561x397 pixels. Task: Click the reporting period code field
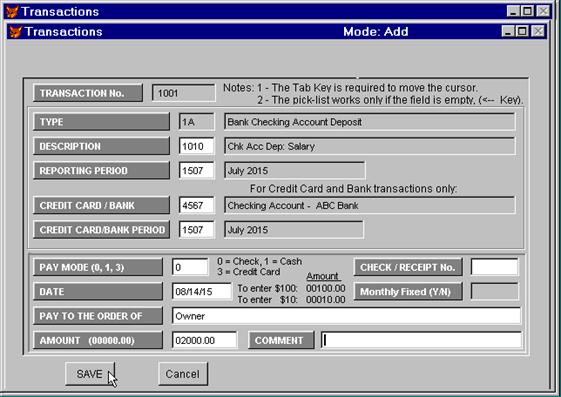(196, 171)
